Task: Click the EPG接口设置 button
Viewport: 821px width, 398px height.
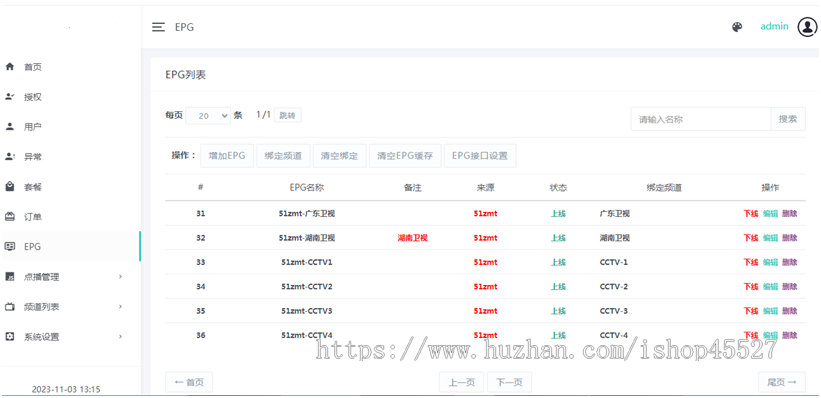Action: point(480,156)
